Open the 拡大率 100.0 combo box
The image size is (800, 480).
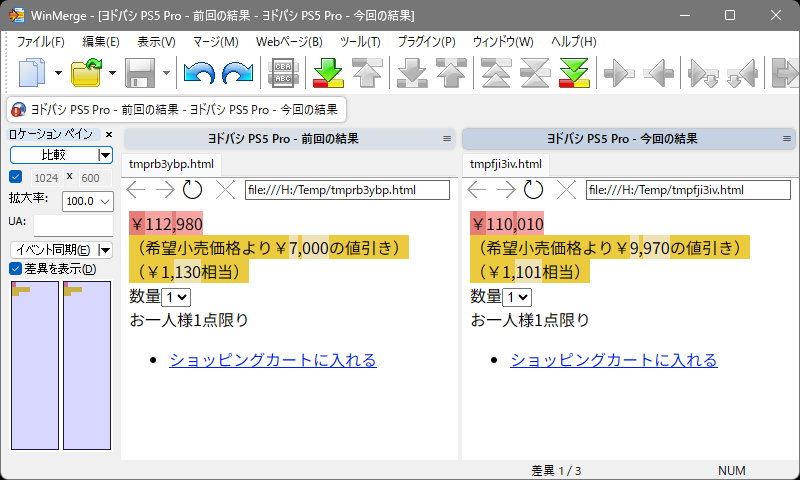[x=87, y=201]
